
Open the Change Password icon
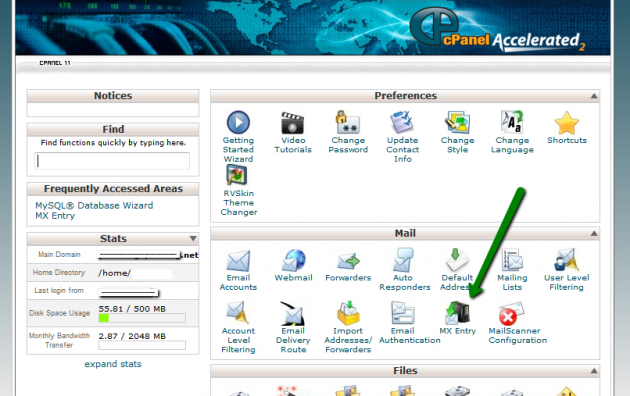[x=348, y=122]
